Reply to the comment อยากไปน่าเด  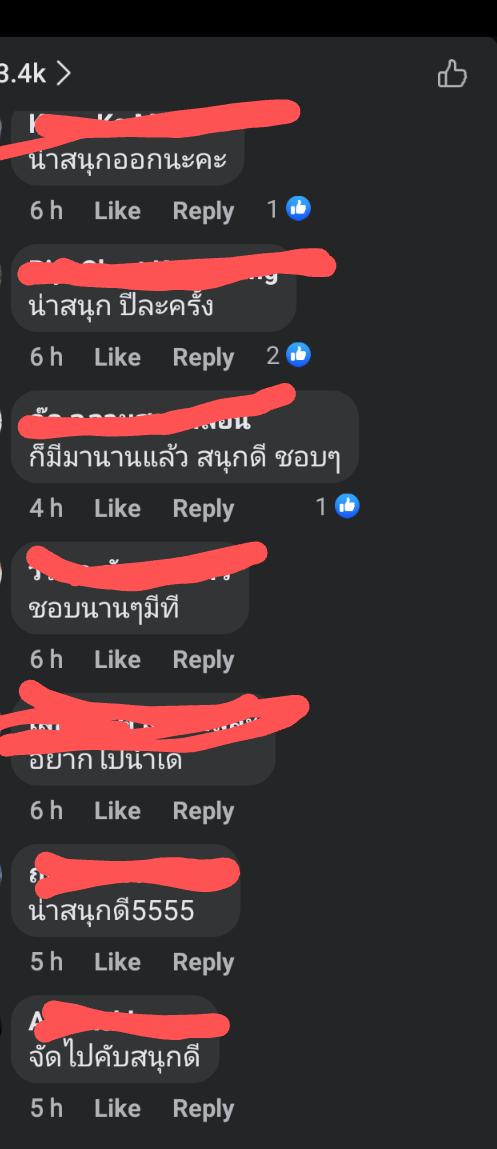coord(203,811)
